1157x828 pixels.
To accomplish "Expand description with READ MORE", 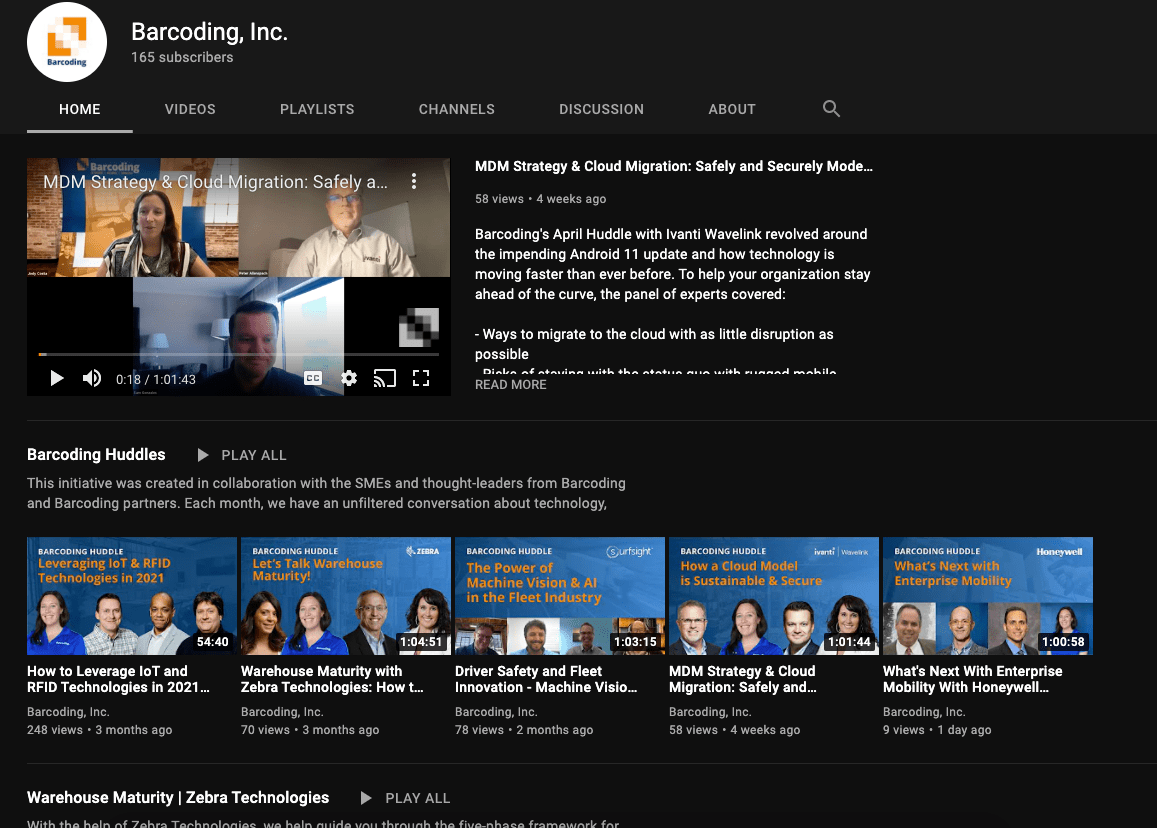I will [511, 384].
